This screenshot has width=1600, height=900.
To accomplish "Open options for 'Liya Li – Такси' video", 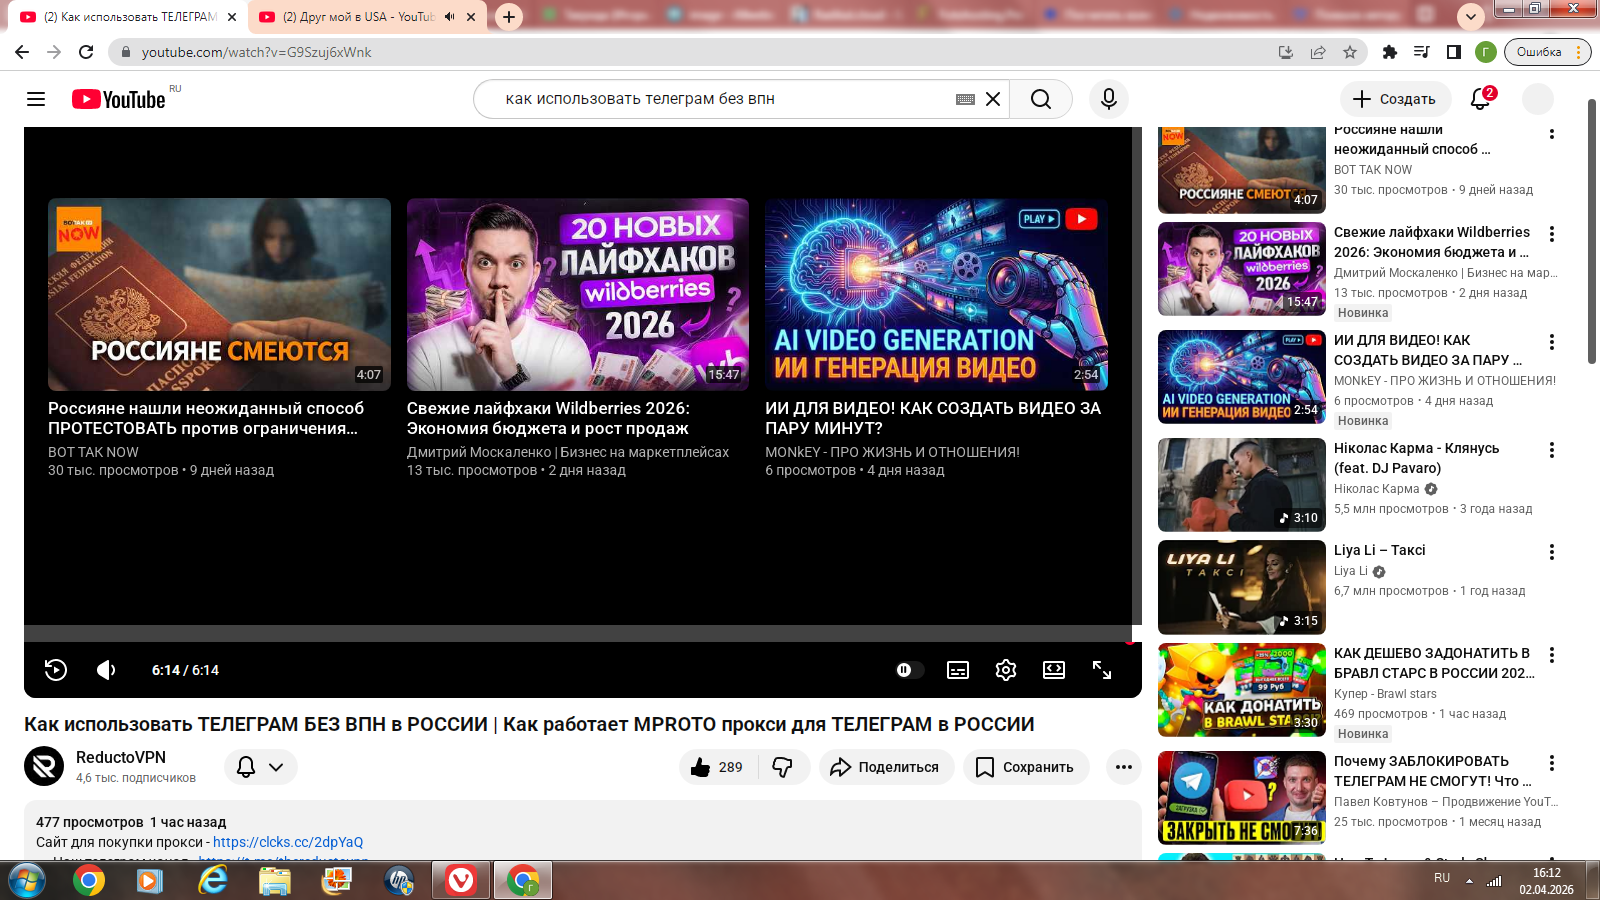I will click(x=1552, y=552).
